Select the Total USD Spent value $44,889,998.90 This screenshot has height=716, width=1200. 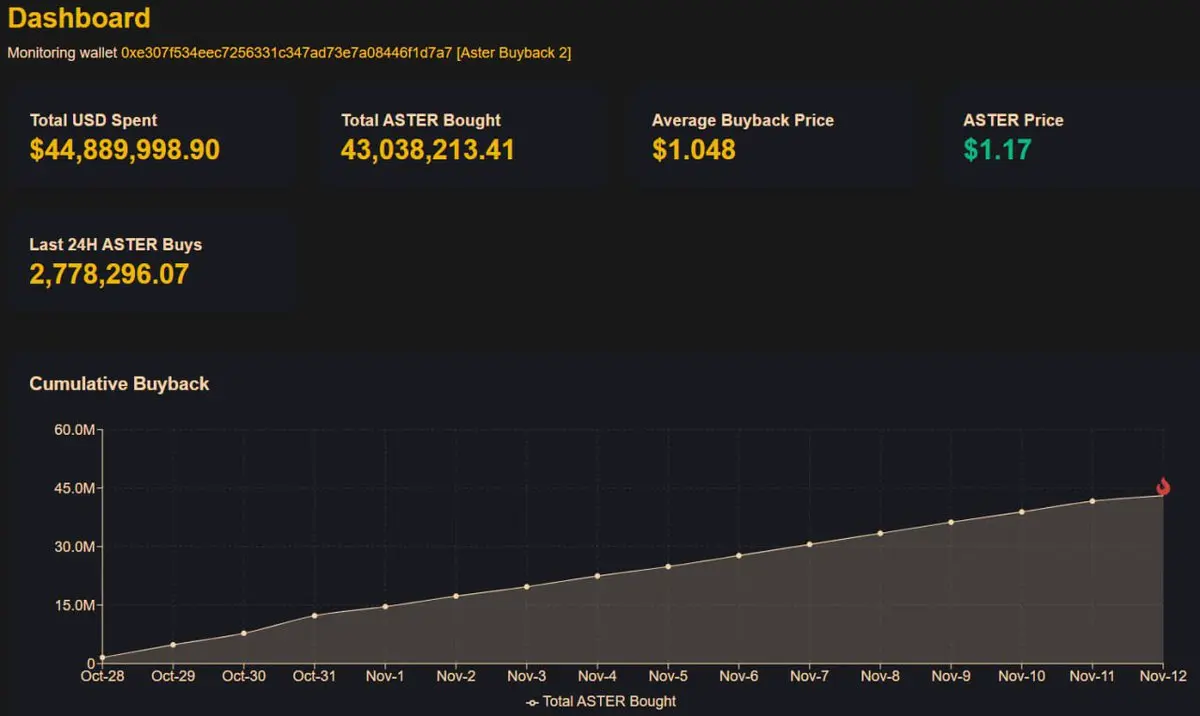(125, 150)
